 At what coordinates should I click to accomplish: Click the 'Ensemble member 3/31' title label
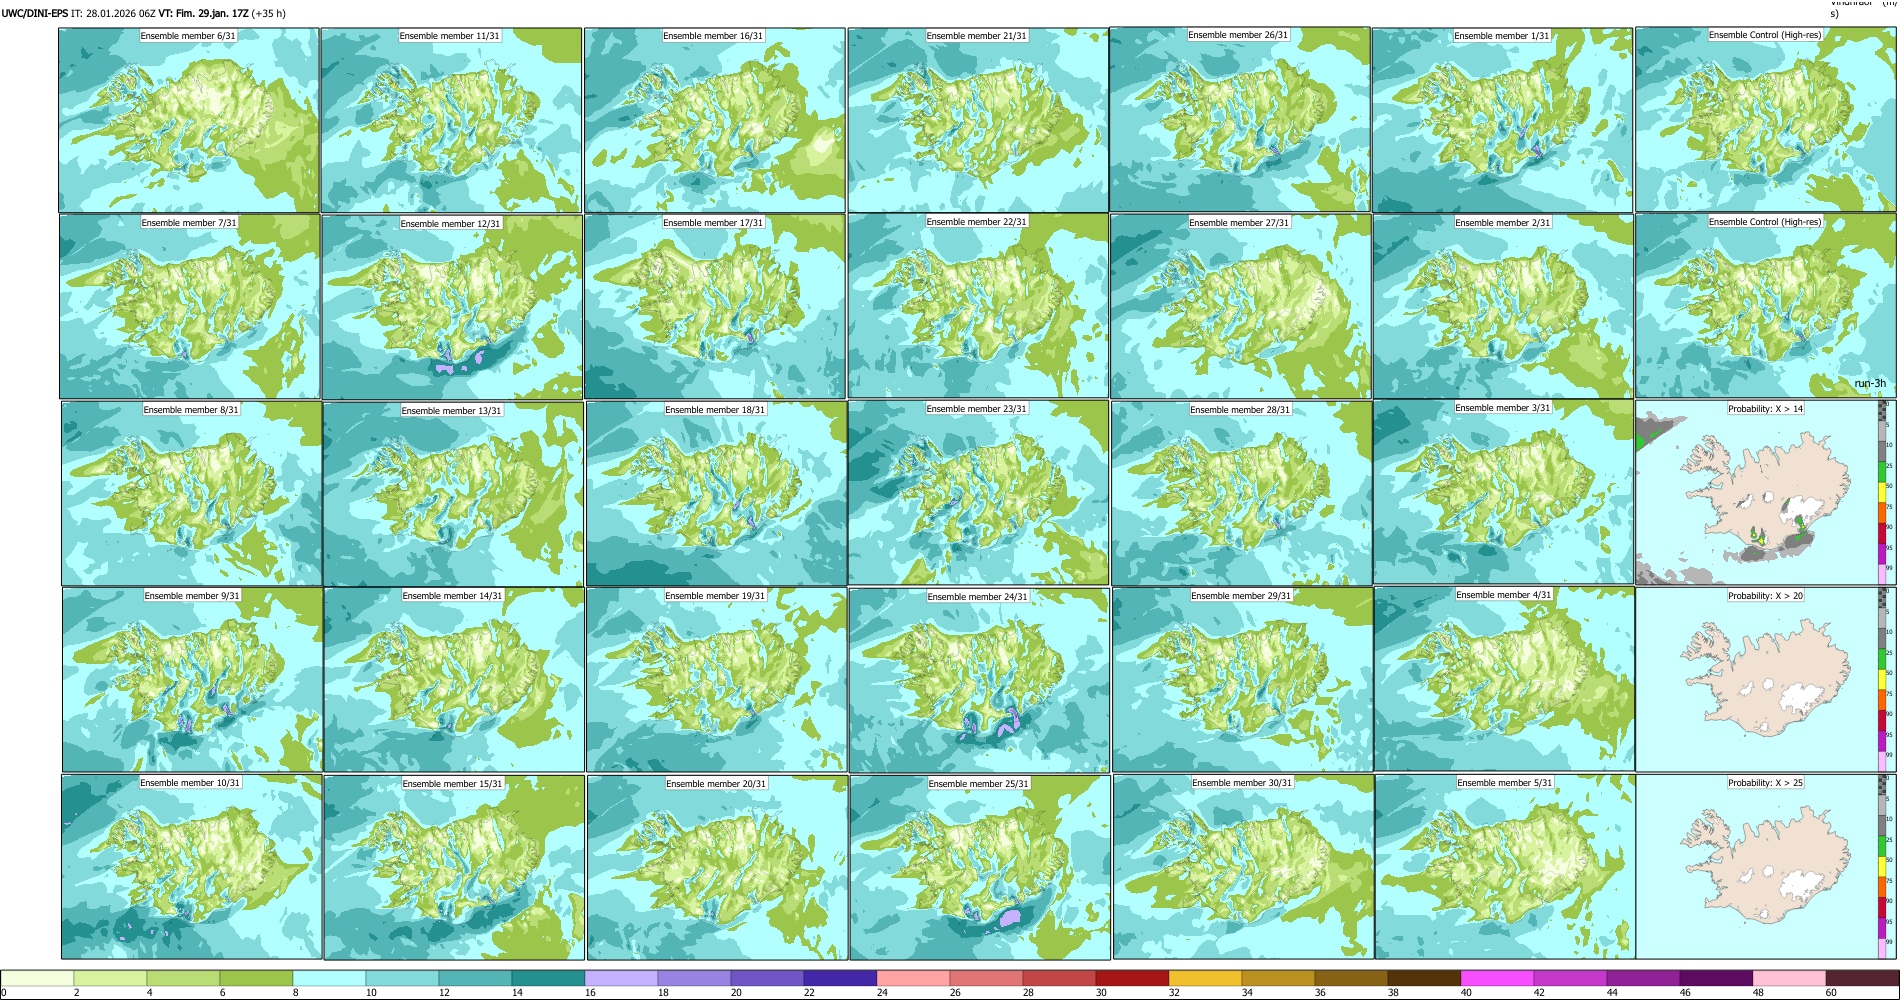point(1502,408)
